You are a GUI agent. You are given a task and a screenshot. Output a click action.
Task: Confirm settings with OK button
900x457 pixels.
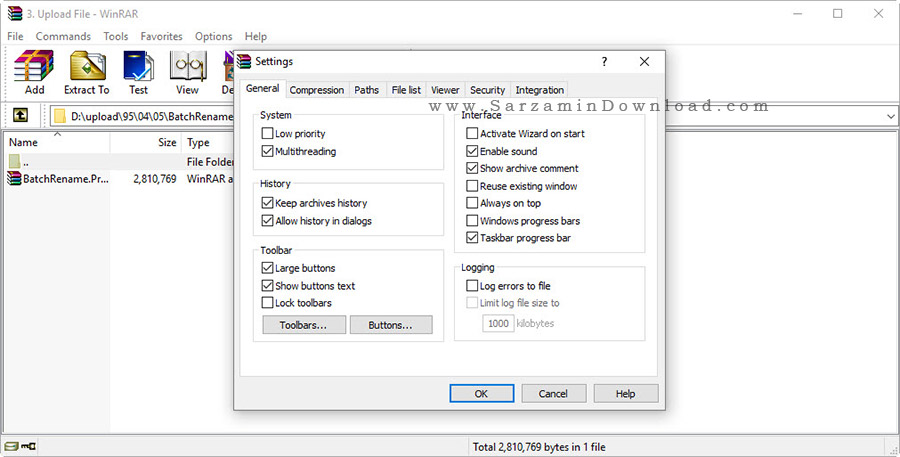point(482,393)
